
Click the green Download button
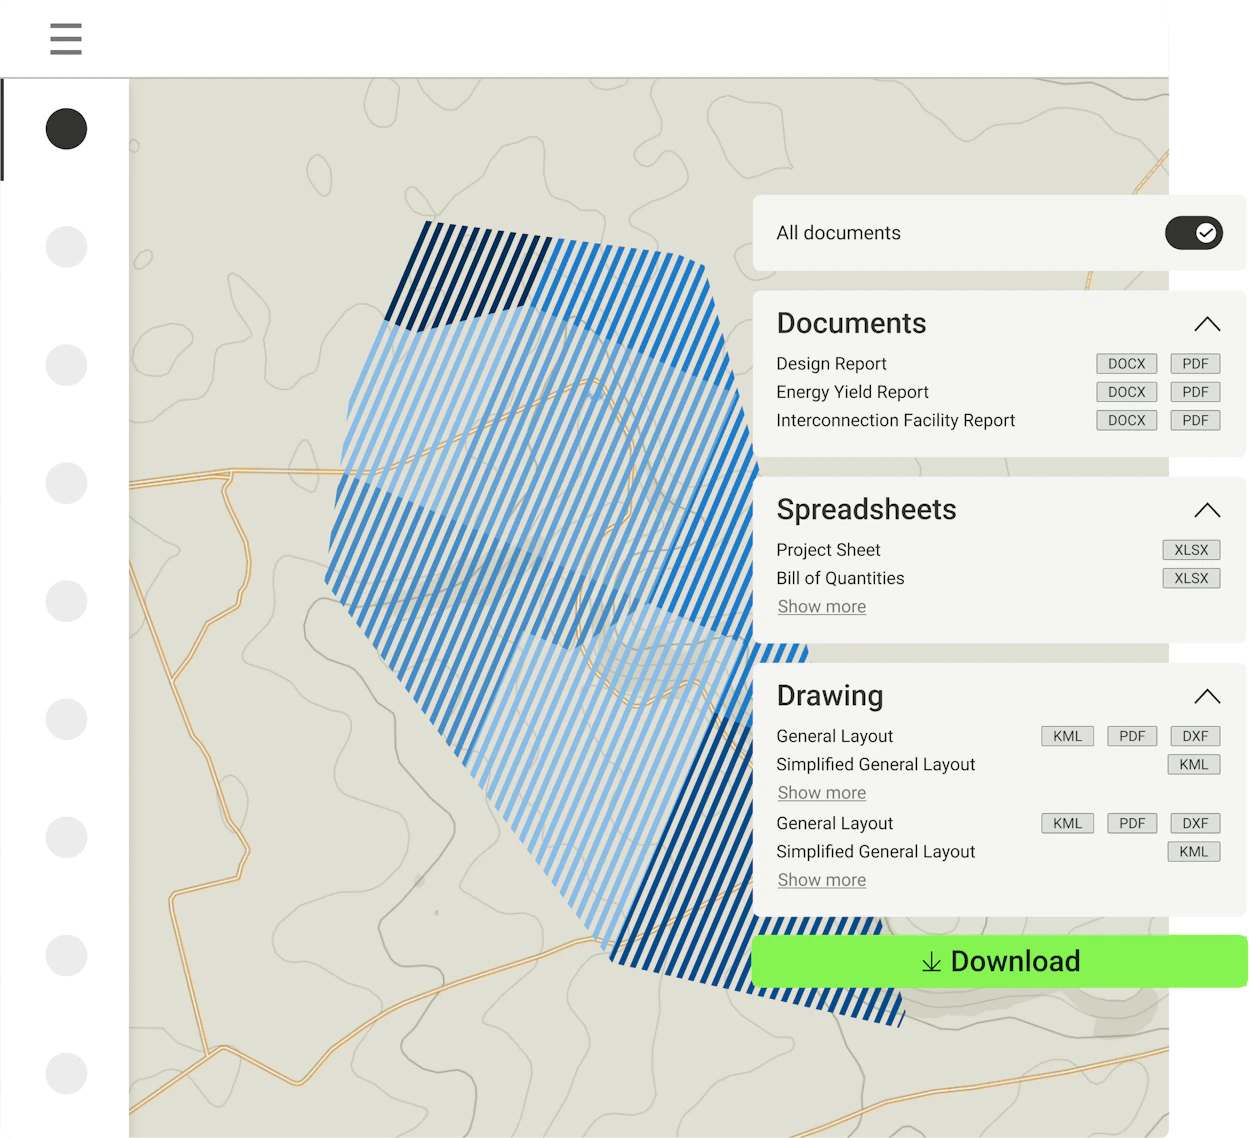pyautogui.click(x=999, y=961)
